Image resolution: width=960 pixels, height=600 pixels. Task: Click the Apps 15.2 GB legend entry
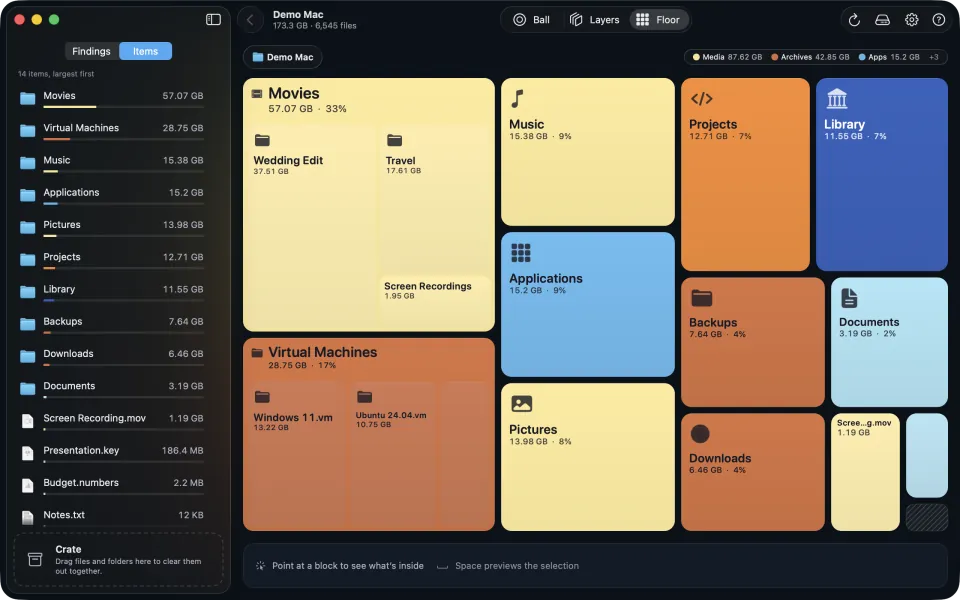[x=889, y=57]
